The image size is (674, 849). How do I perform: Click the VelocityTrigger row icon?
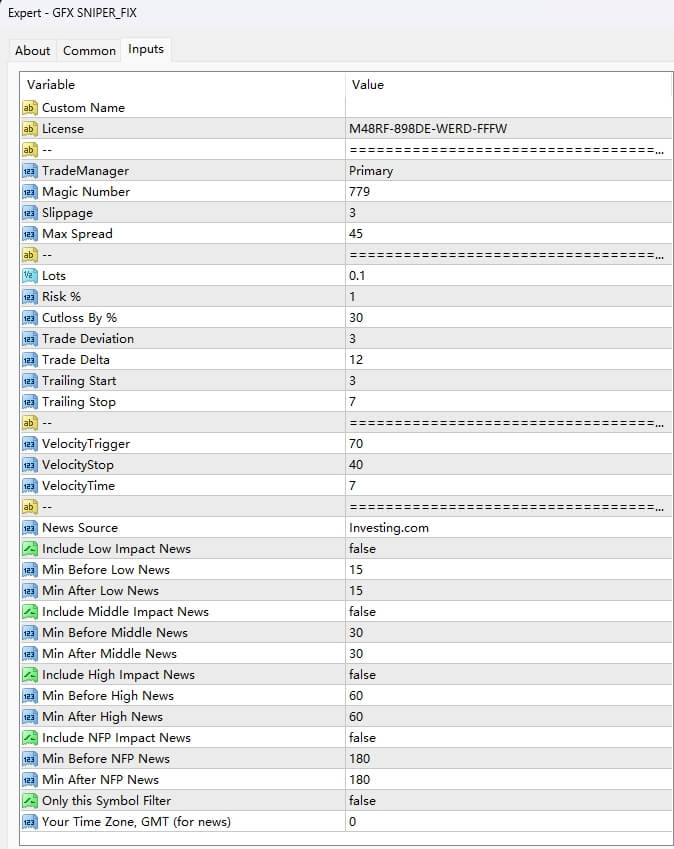click(29, 444)
